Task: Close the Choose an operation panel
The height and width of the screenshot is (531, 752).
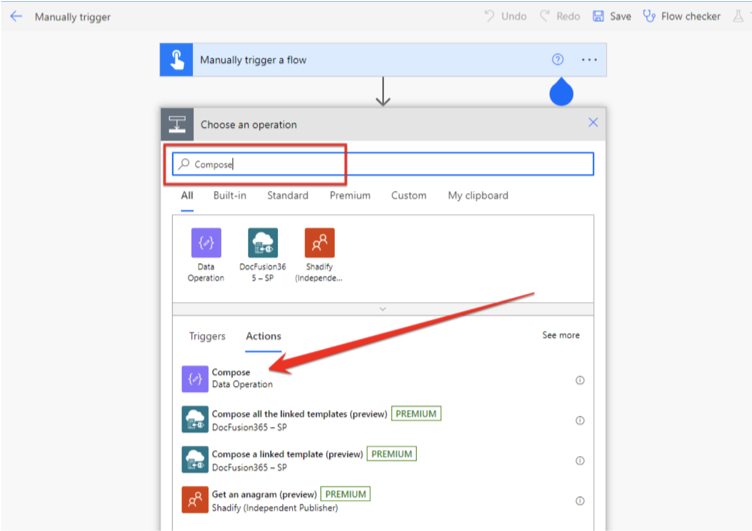Action: click(593, 122)
